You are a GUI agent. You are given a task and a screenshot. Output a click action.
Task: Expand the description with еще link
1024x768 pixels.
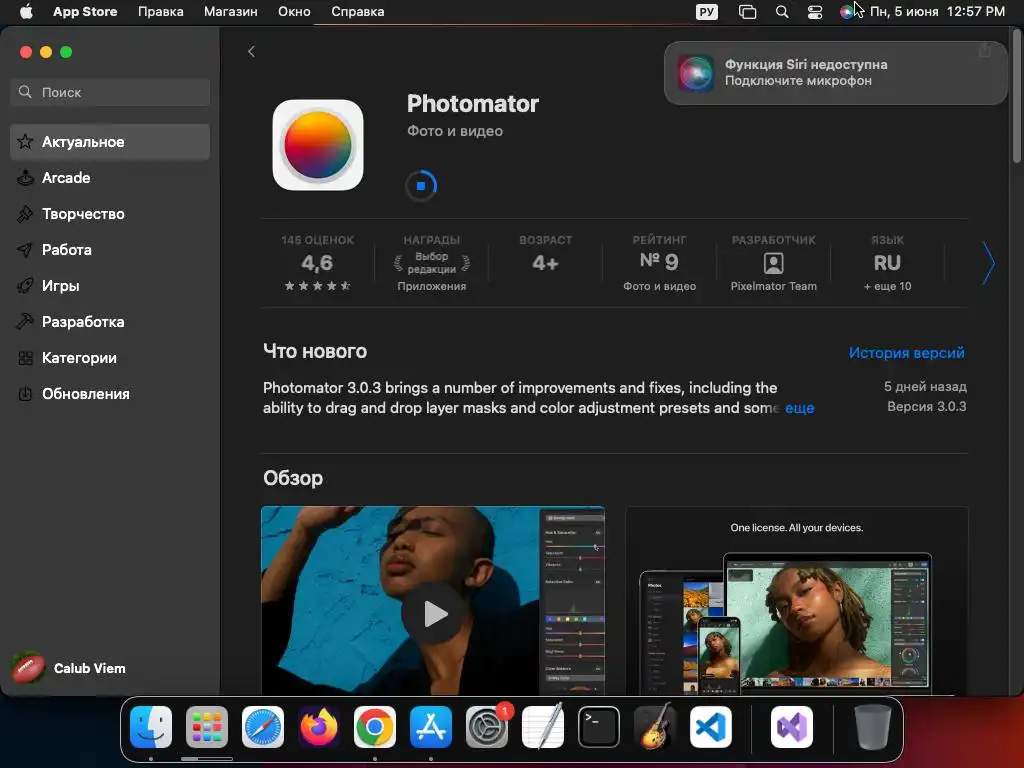tap(799, 408)
